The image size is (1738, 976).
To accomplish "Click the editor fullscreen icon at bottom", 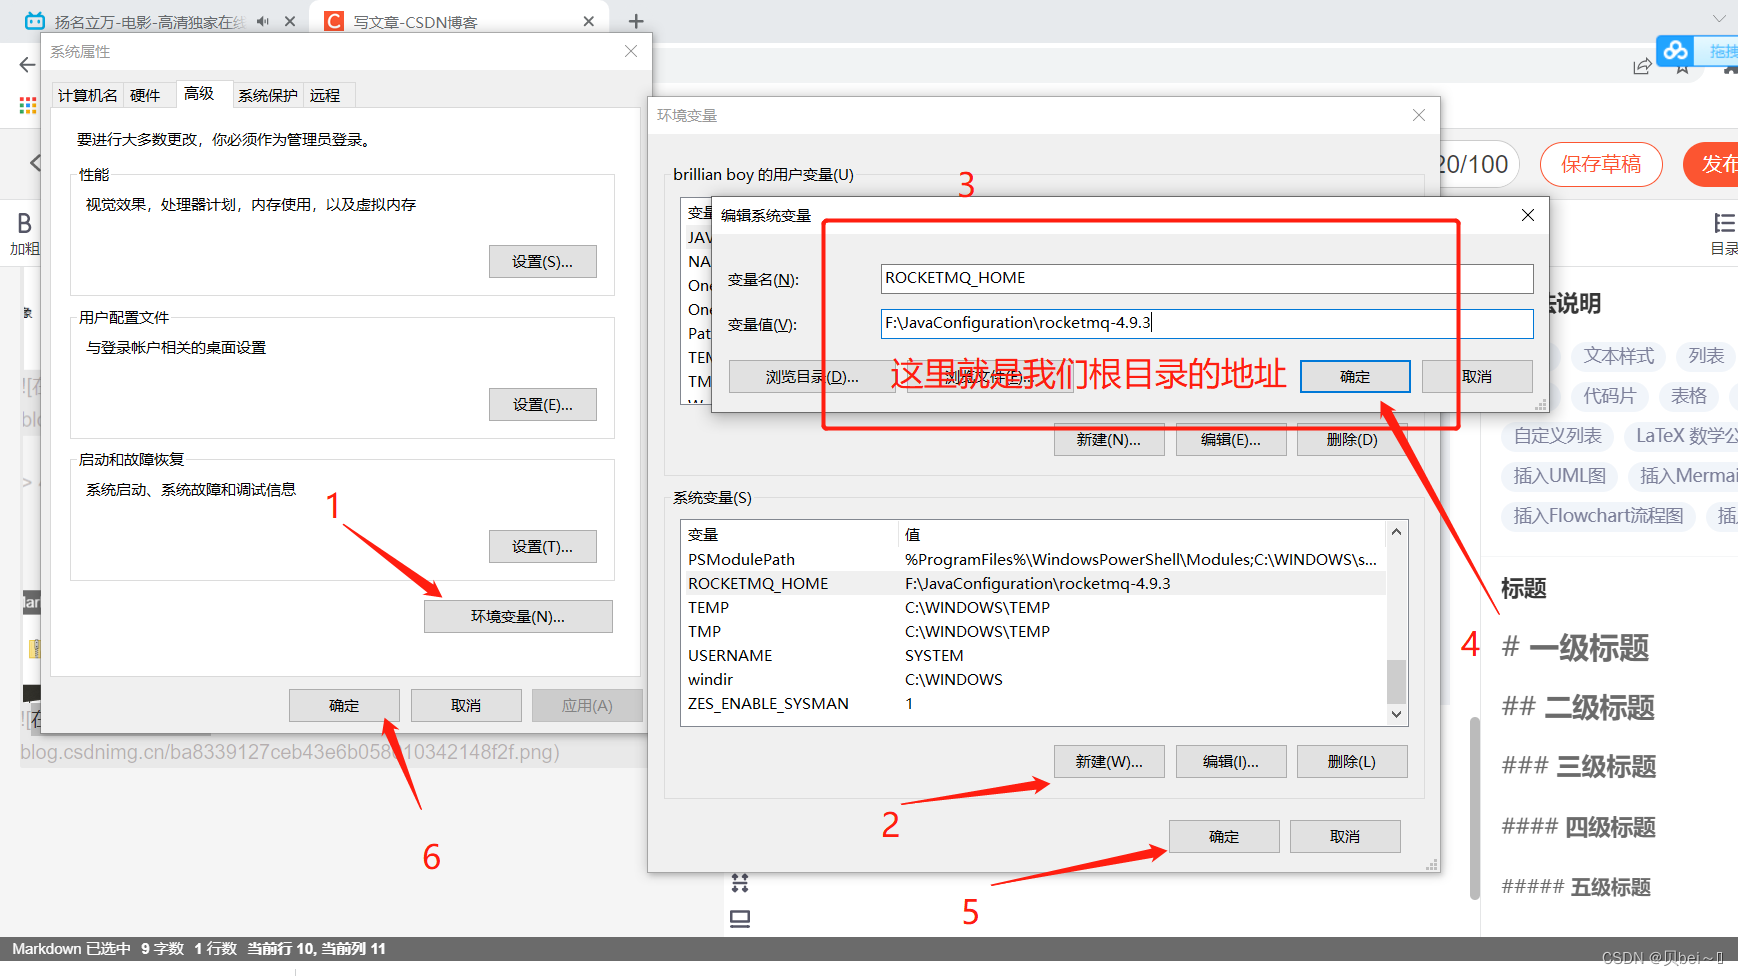I will pos(740,883).
